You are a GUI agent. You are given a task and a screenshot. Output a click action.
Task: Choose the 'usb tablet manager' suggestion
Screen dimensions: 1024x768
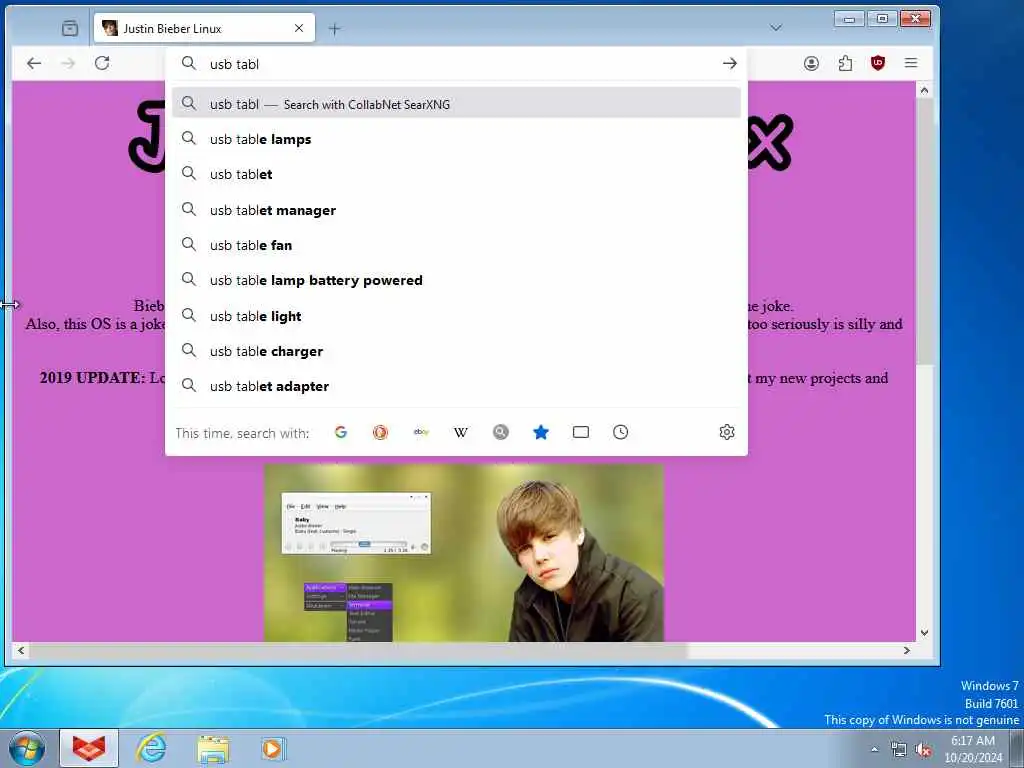[456, 210]
